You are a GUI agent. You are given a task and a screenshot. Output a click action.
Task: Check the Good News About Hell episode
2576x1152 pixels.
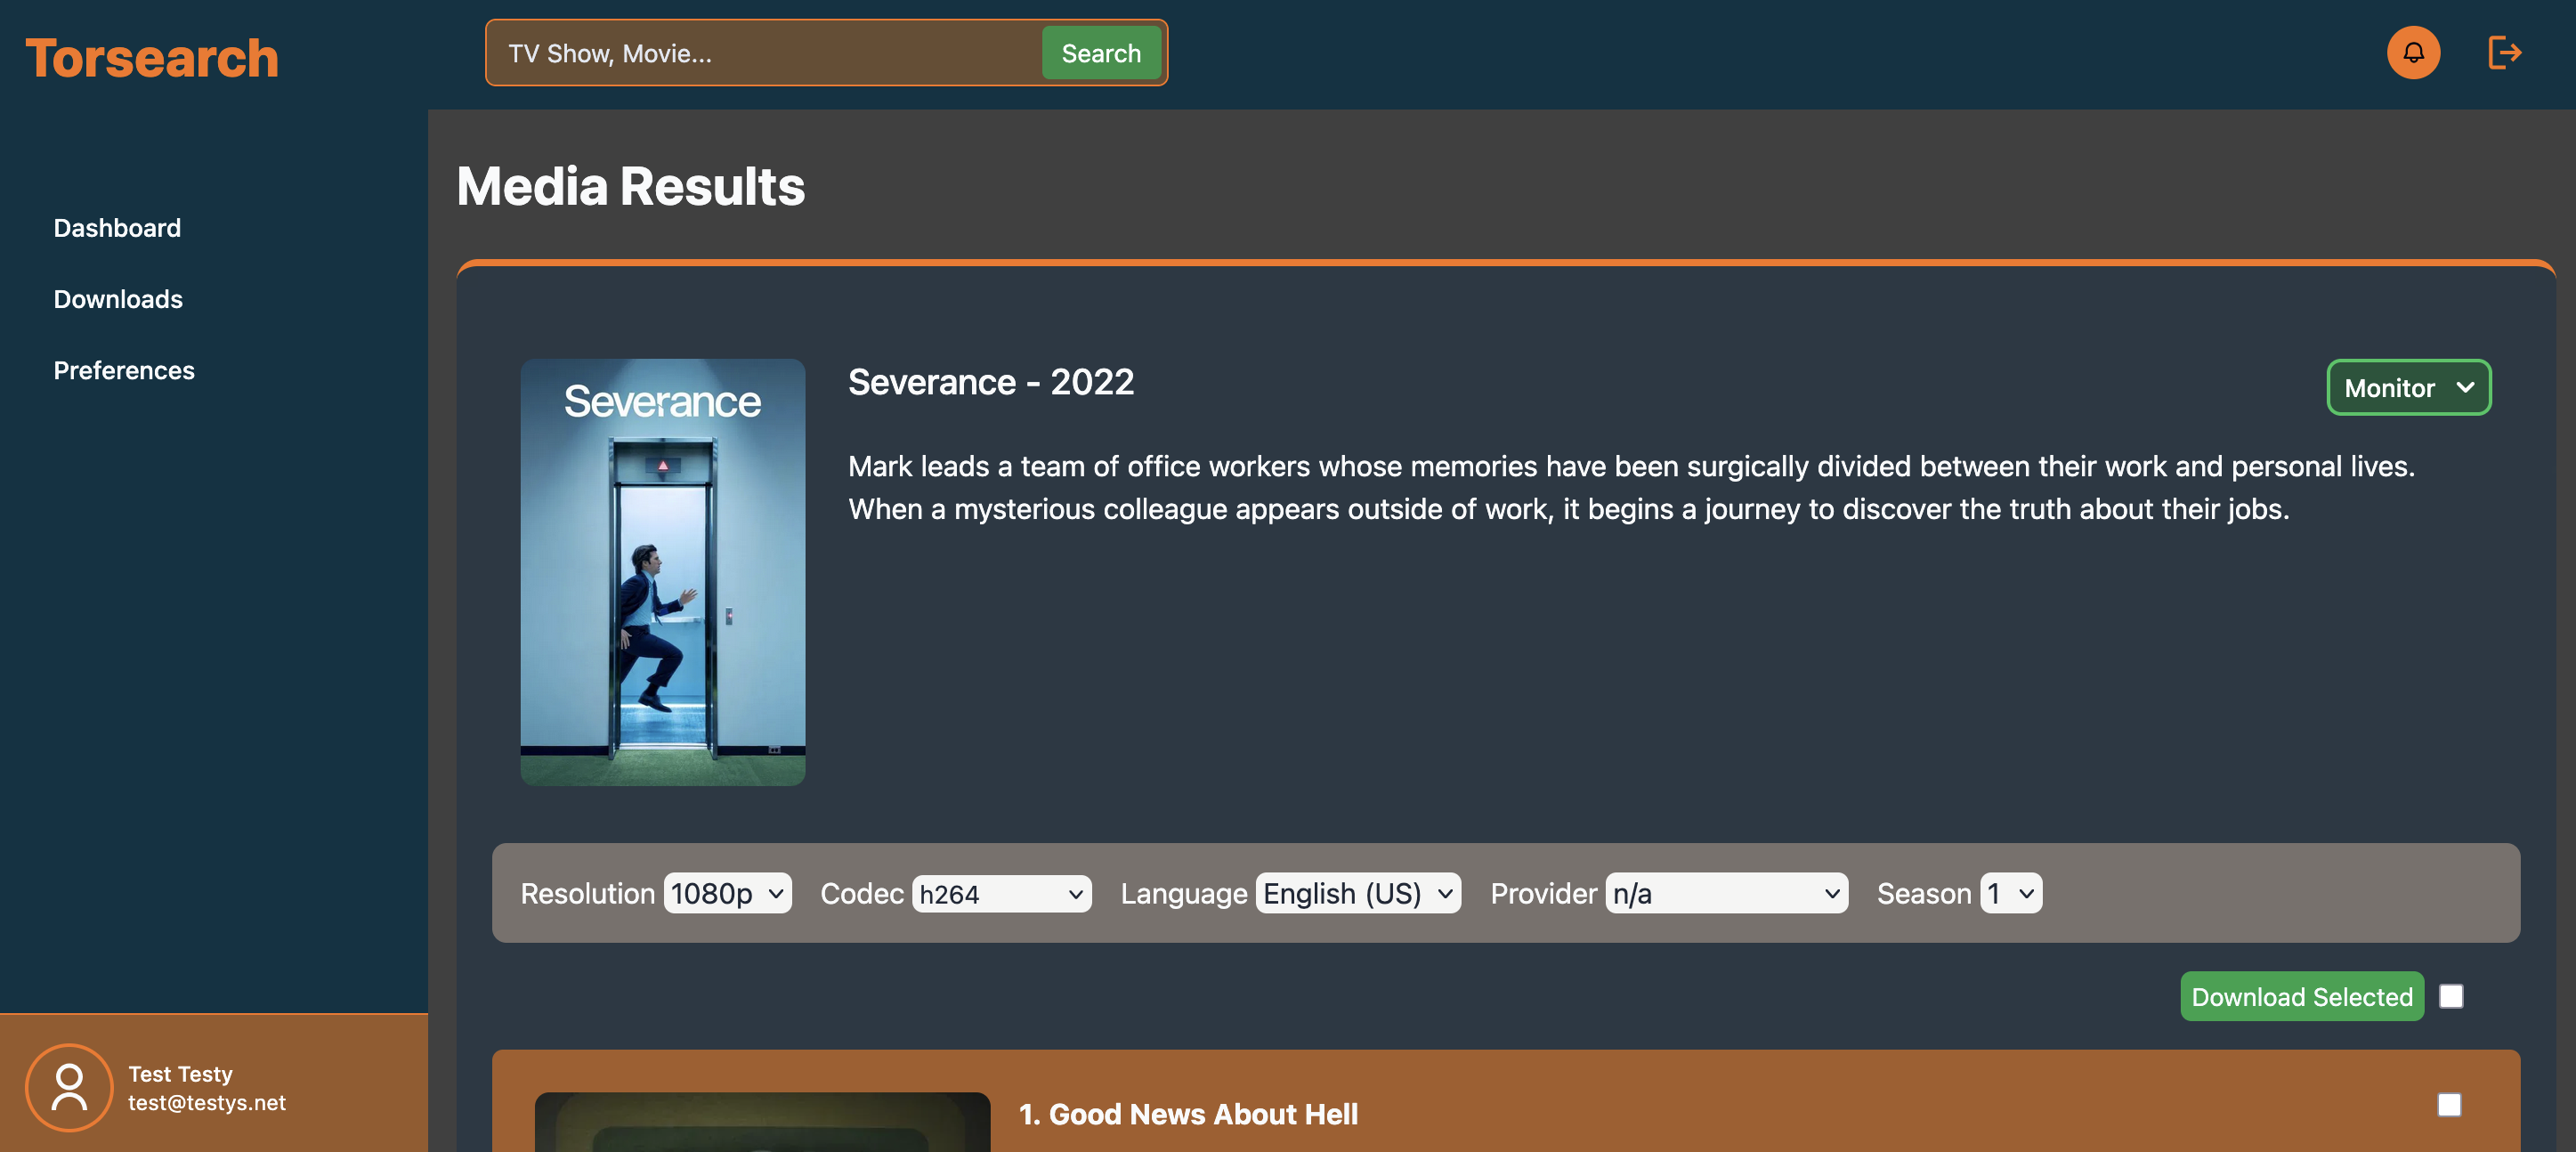(2448, 1104)
